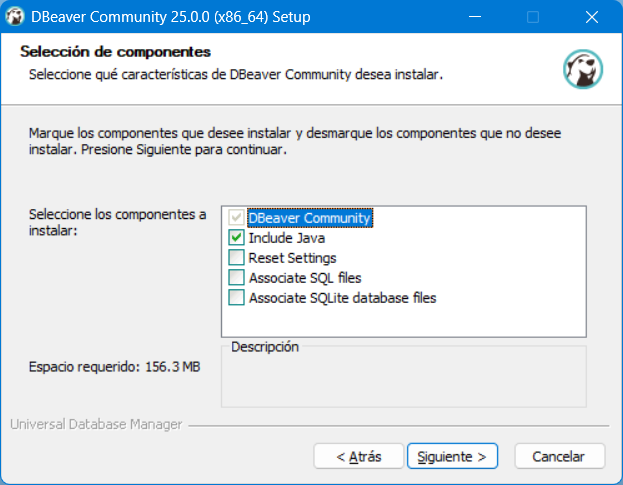Select the Reset Settings label text
The height and width of the screenshot is (485, 623).
[292, 258]
